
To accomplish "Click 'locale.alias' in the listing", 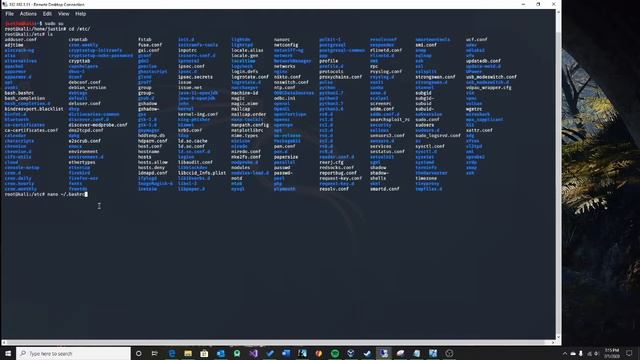I will tap(247, 50).
